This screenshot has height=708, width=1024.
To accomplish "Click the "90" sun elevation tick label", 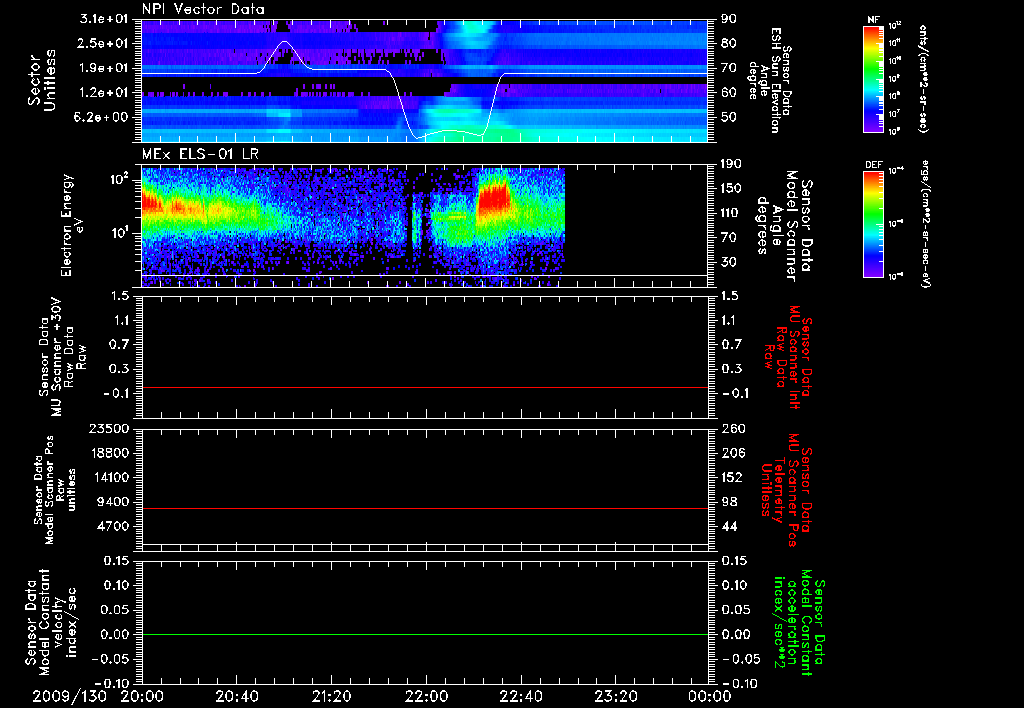I will point(728,19).
